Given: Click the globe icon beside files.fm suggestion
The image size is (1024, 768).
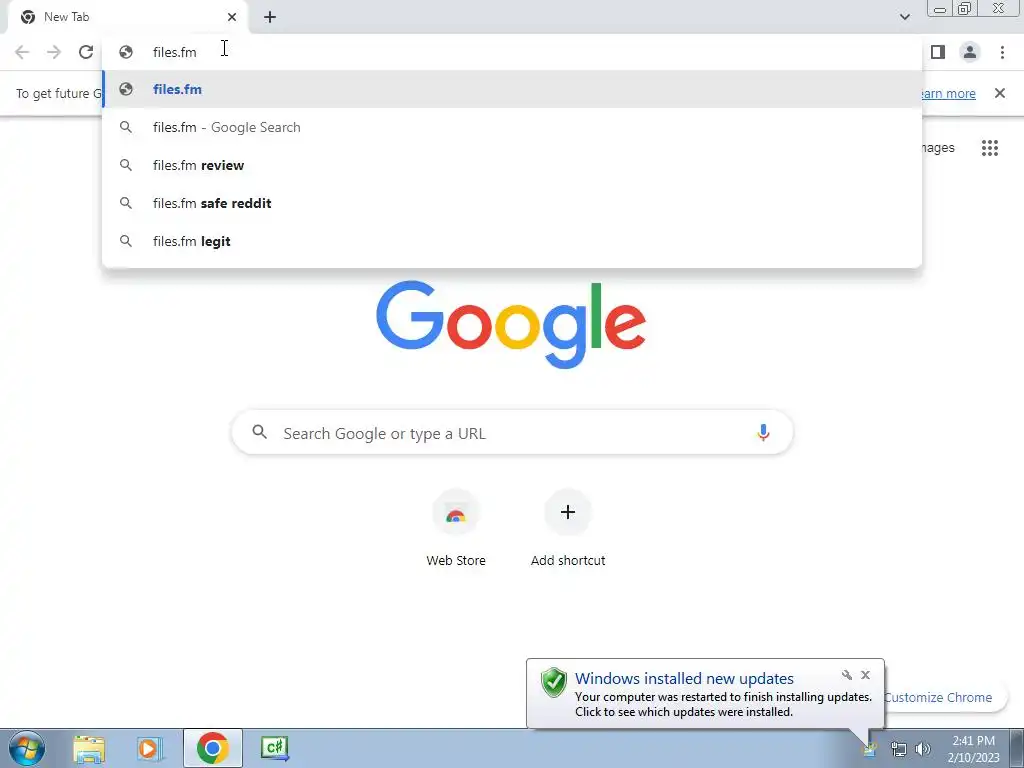Looking at the screenshot, I should tap(126, 89).
